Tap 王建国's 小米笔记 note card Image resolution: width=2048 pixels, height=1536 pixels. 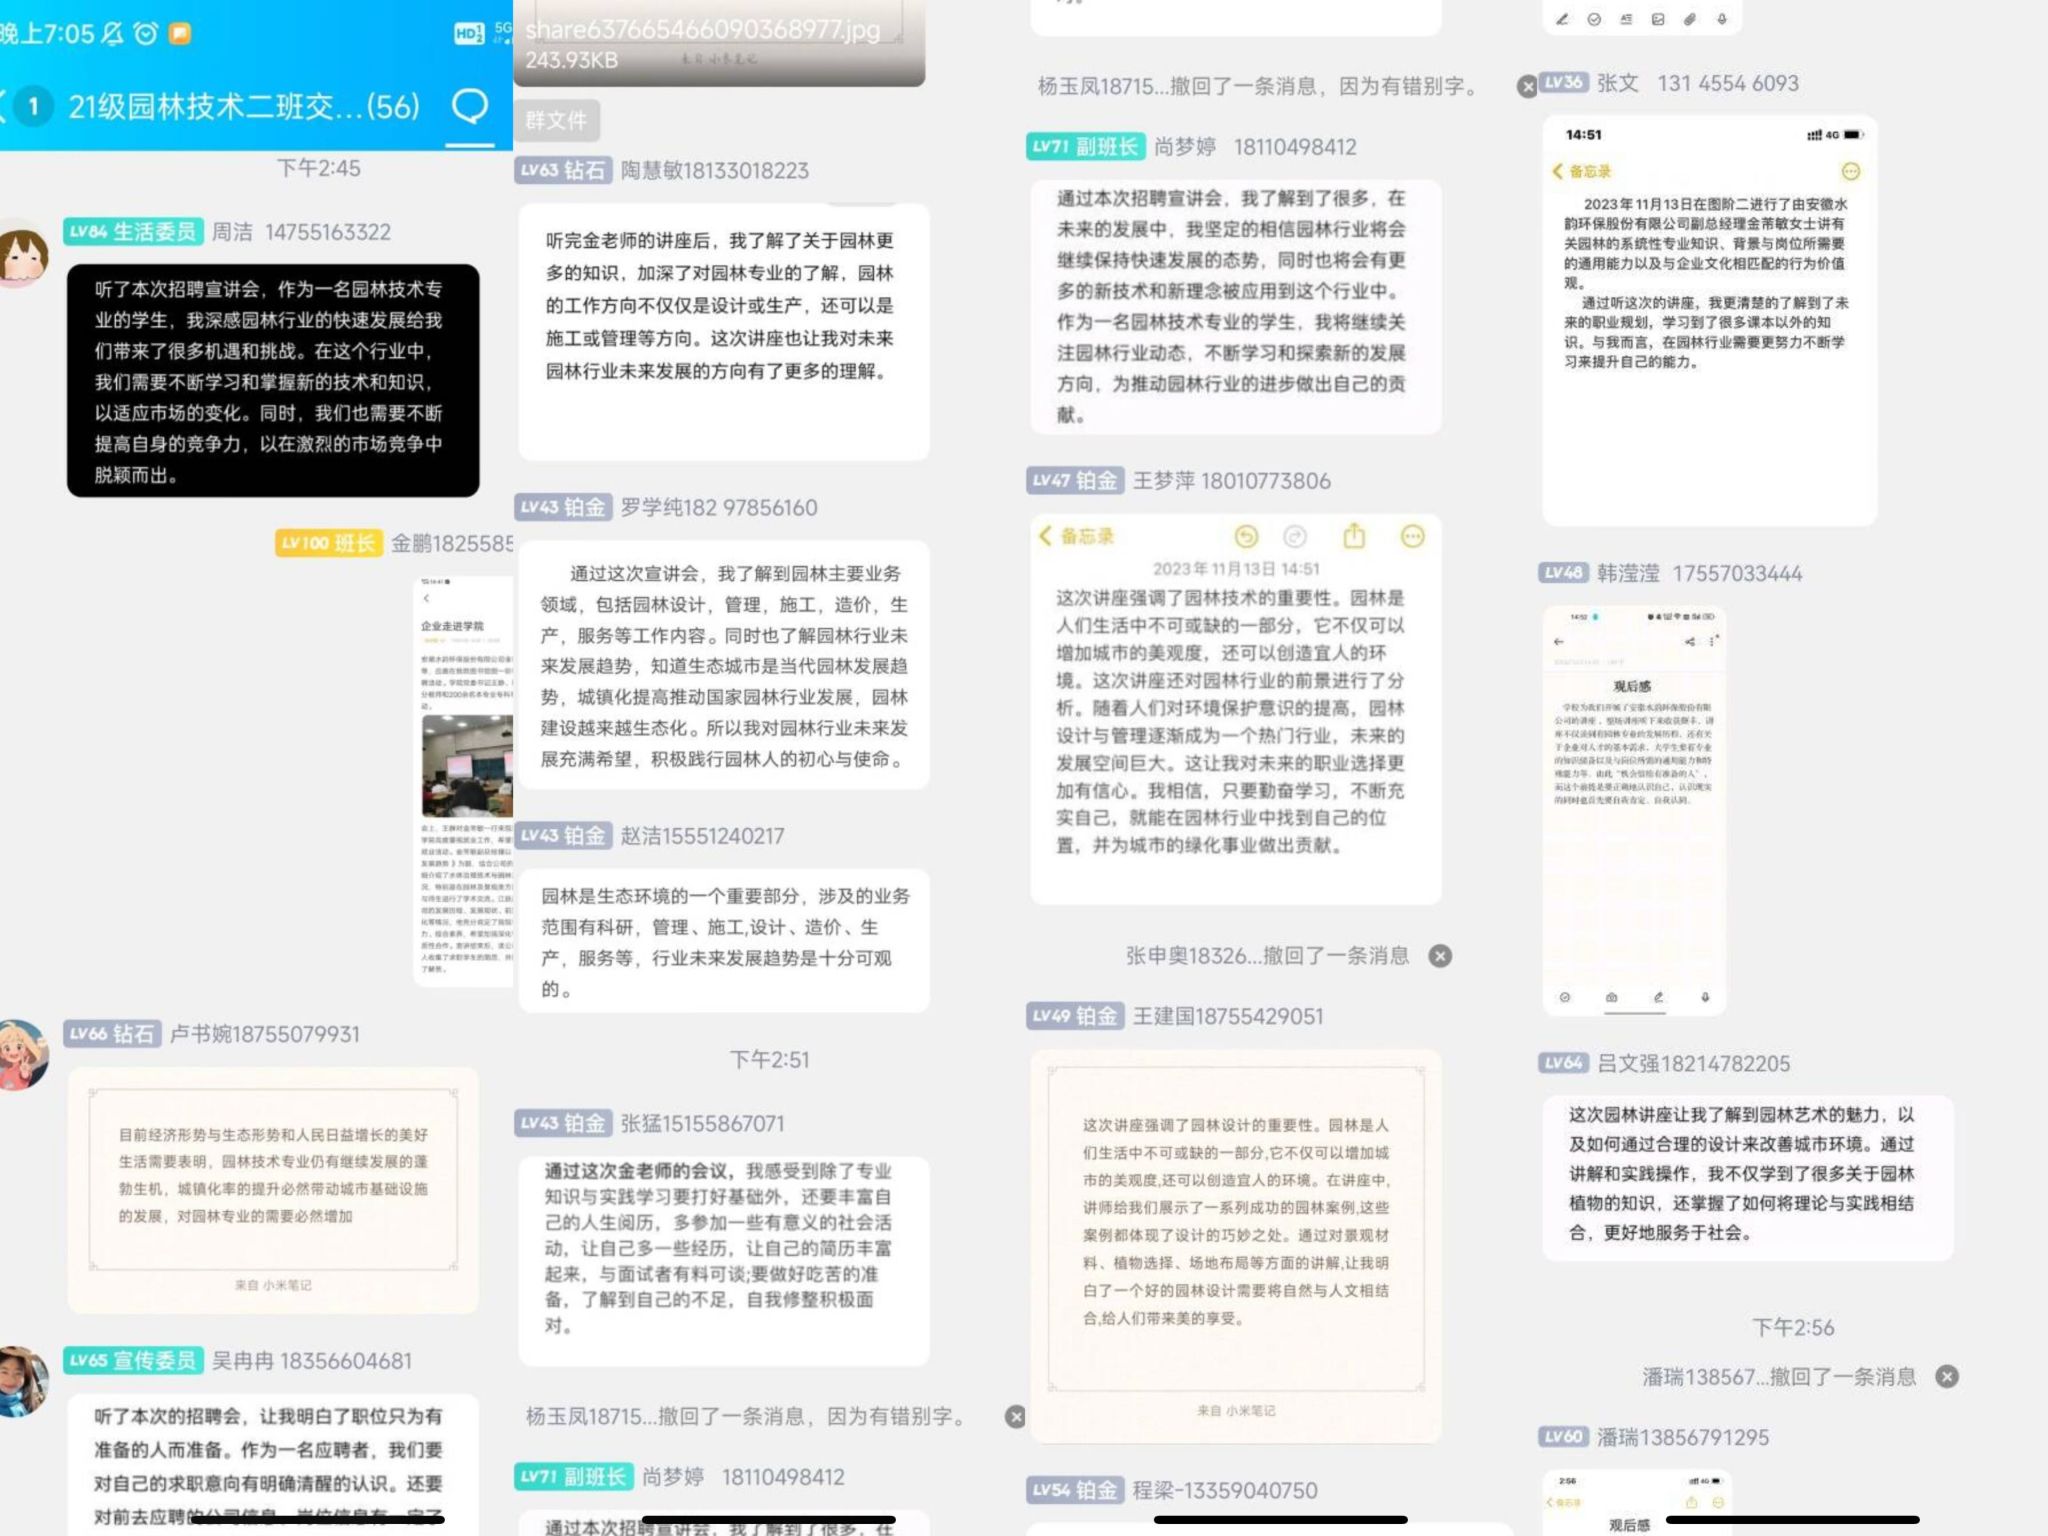(x=1235, y=1245)
